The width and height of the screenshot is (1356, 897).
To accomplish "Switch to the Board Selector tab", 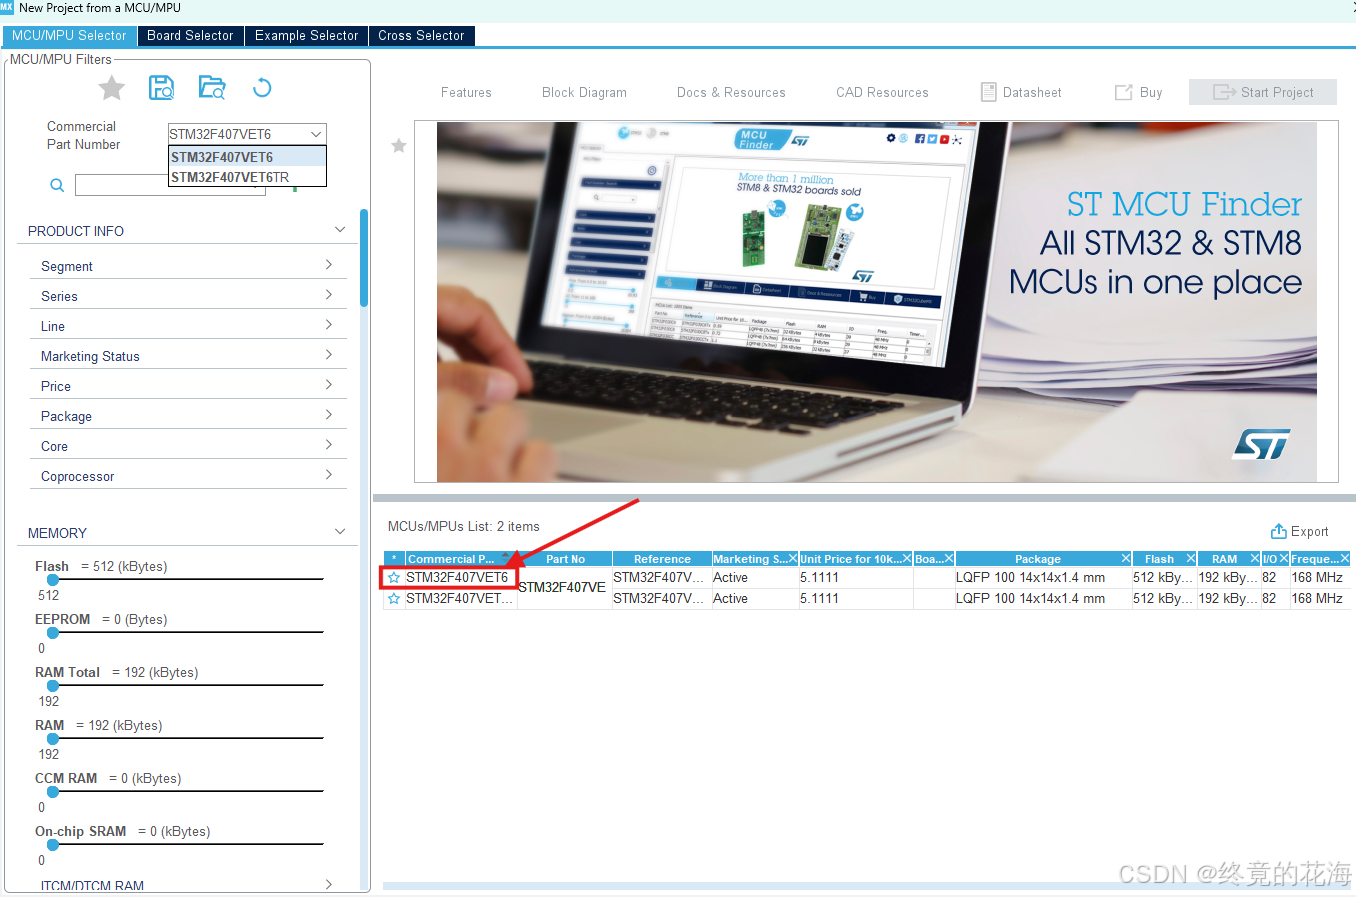I will [x=190, y=35].
